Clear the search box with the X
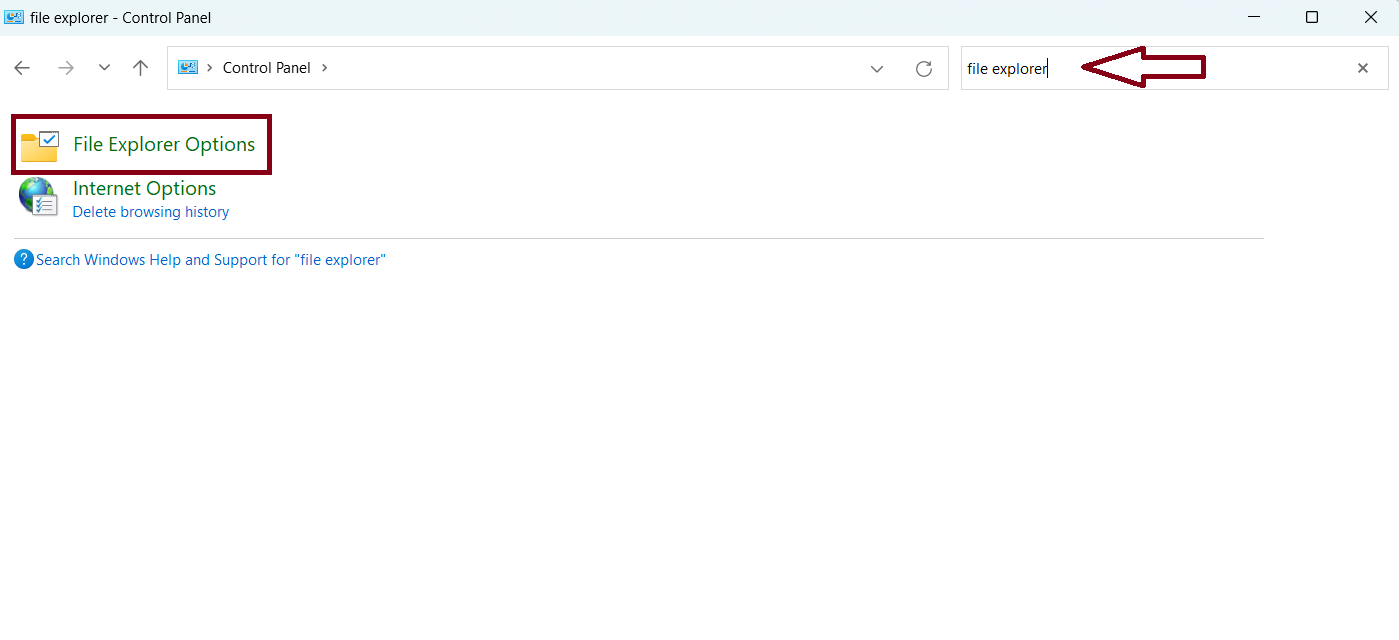The image size is (1399, 640). click(1362, 68)
